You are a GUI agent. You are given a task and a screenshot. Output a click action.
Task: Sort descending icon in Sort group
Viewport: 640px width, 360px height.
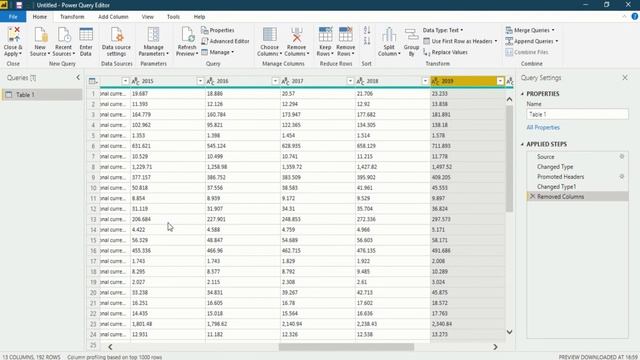click(x=367, y=40)
